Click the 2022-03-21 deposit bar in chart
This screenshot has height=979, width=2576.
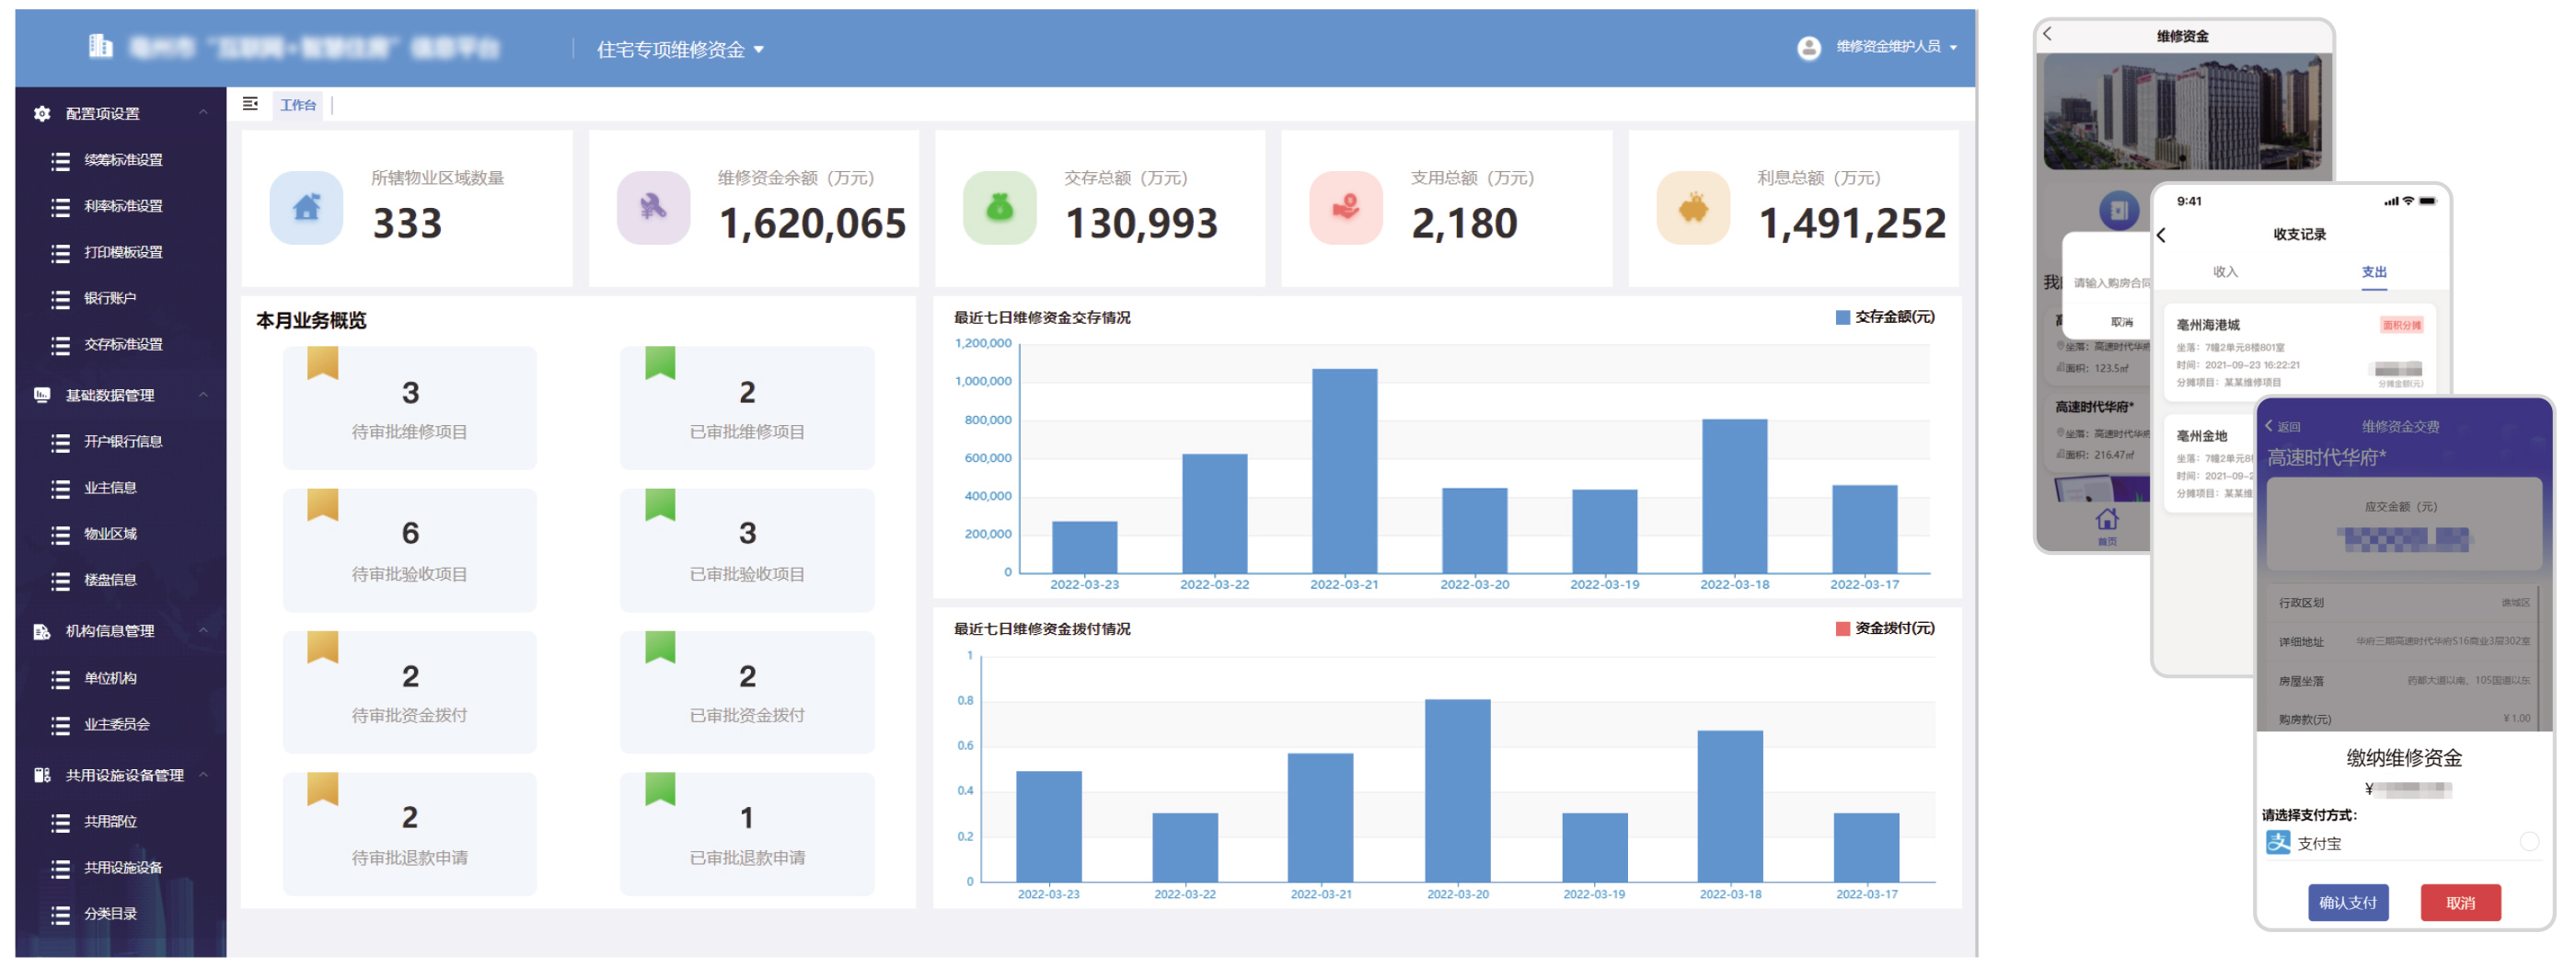(x=1344, y=470)
